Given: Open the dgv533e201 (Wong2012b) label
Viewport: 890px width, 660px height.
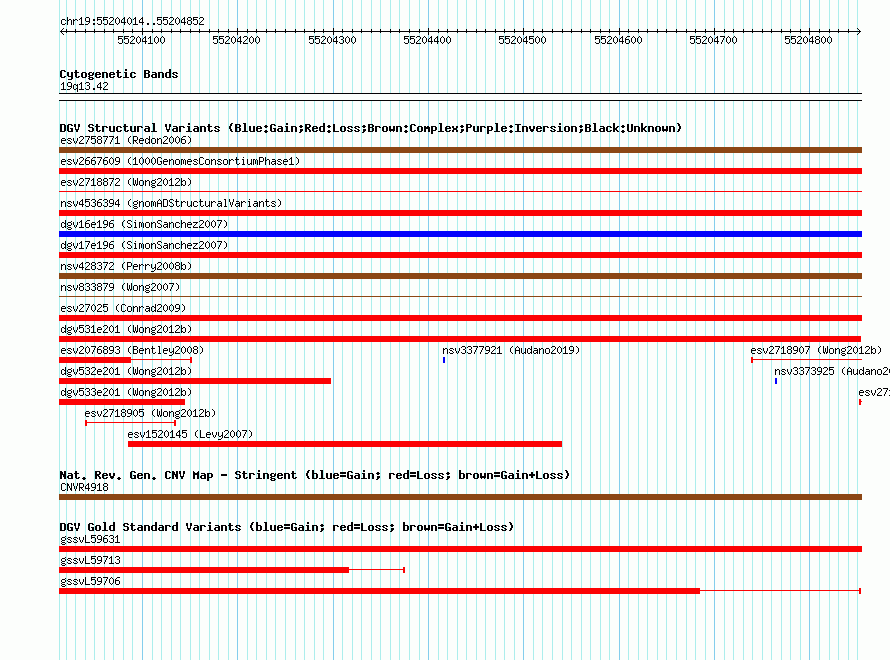Looking at the screenshot, I should [126, 392].
